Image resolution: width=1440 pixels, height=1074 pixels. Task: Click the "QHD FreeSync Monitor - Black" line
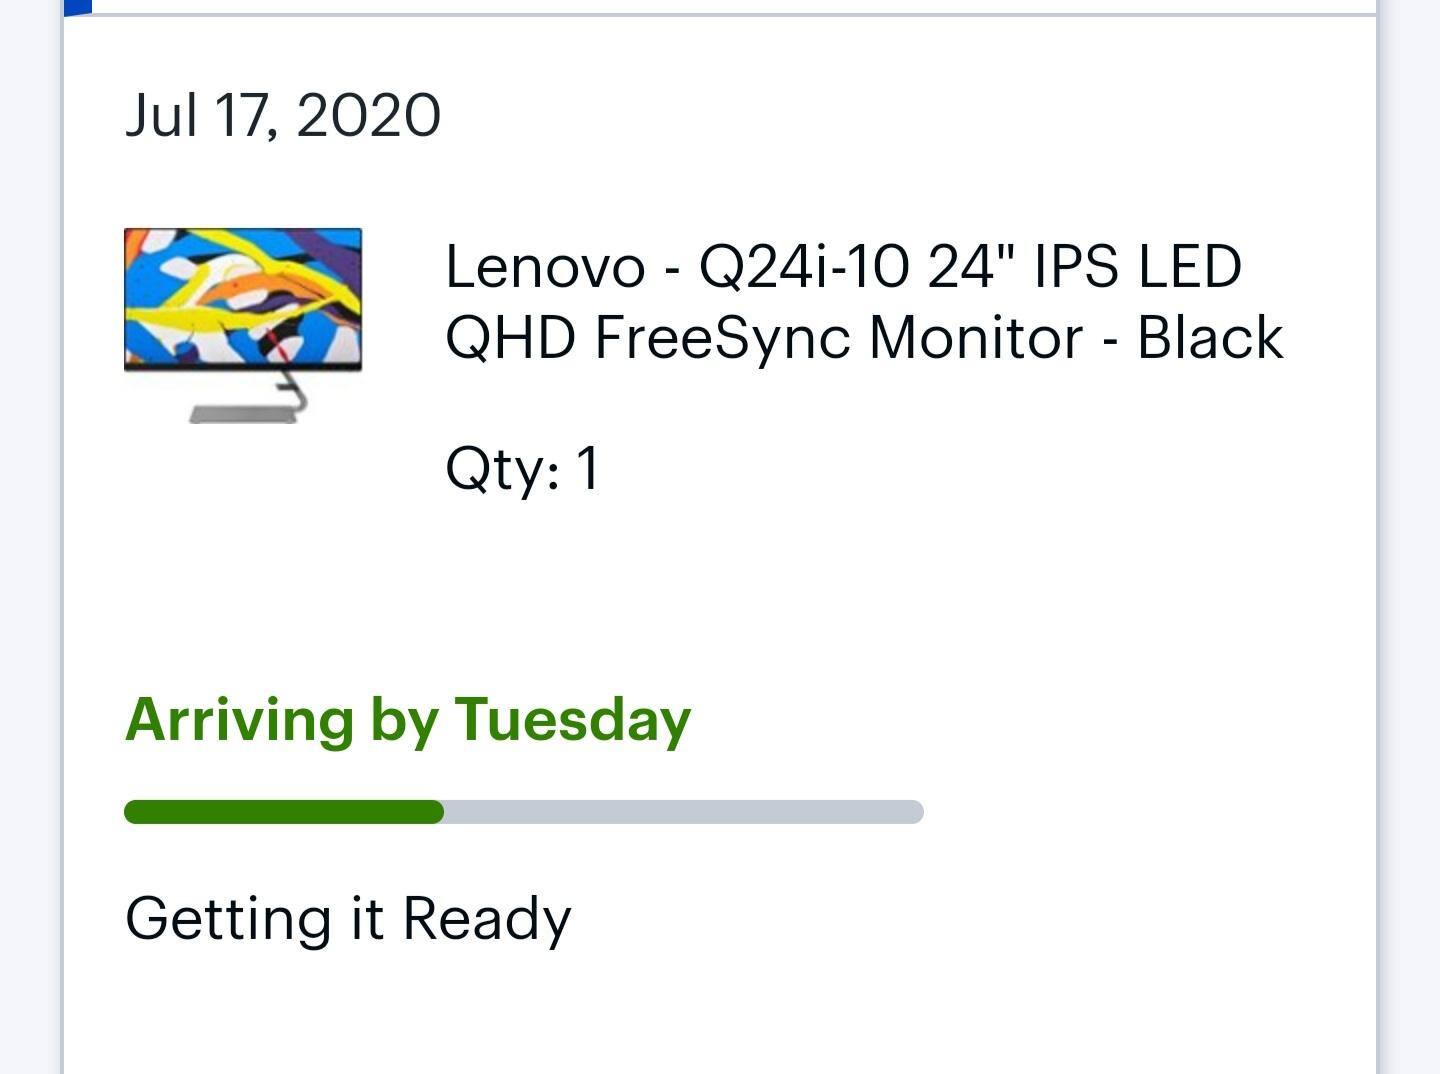click(863, 337)
